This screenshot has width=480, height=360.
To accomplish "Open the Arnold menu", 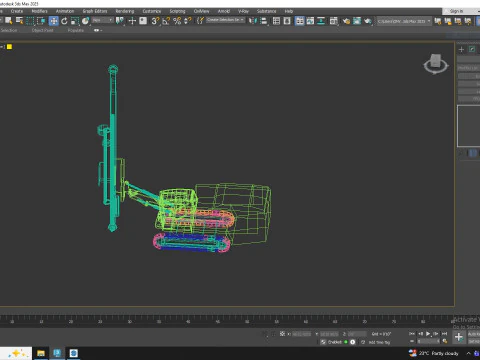I will [x=224, y=11].
